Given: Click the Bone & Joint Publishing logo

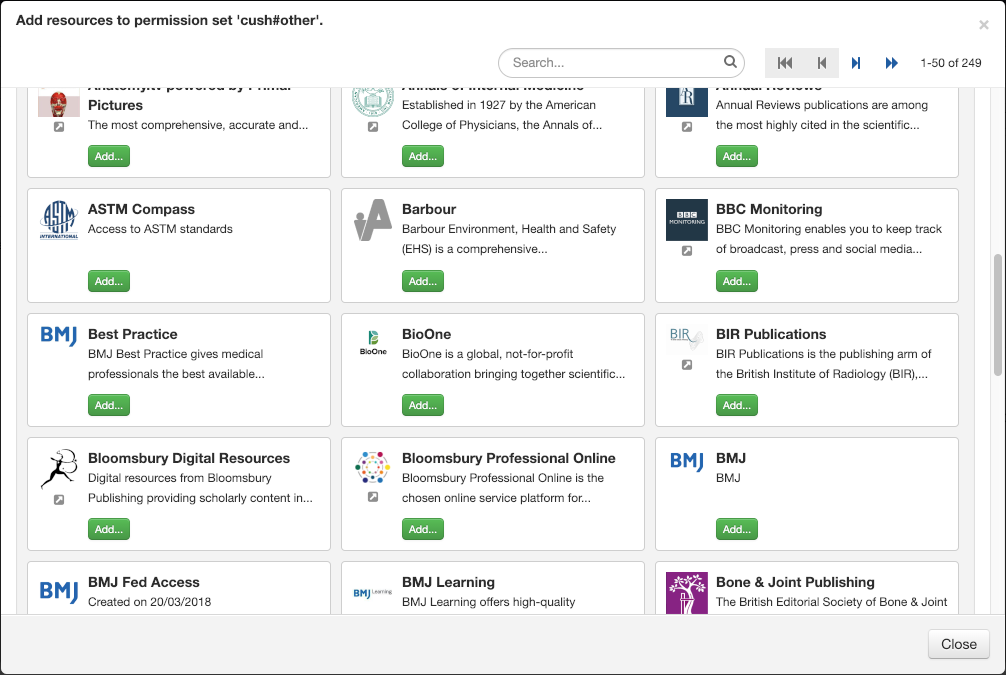Looking at the screenshot, I should [686, 592].
